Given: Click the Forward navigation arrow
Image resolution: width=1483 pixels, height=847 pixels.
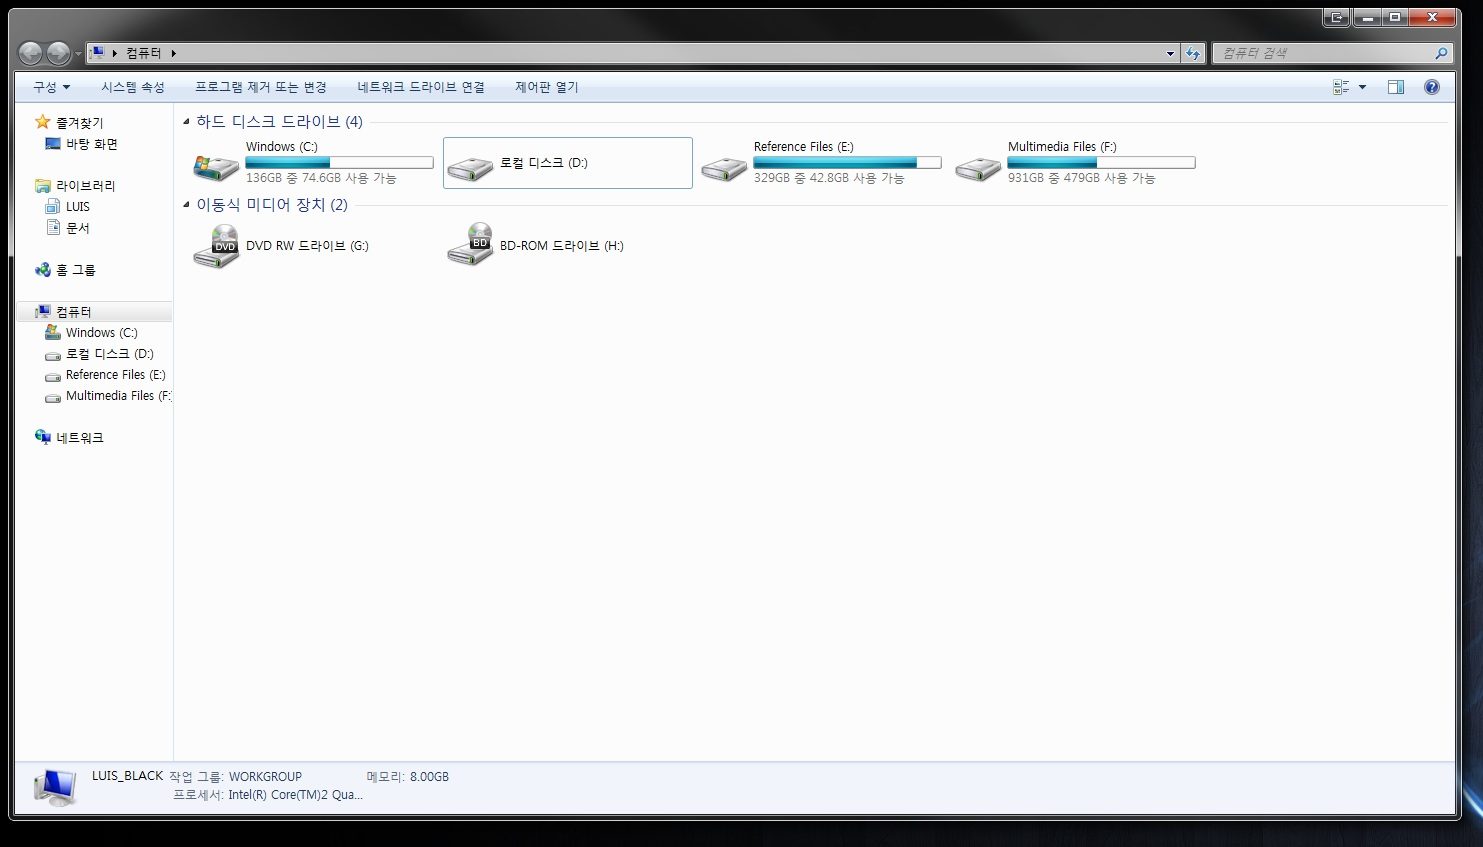Looking at the screenshot, I should click(x=58, y=53).
